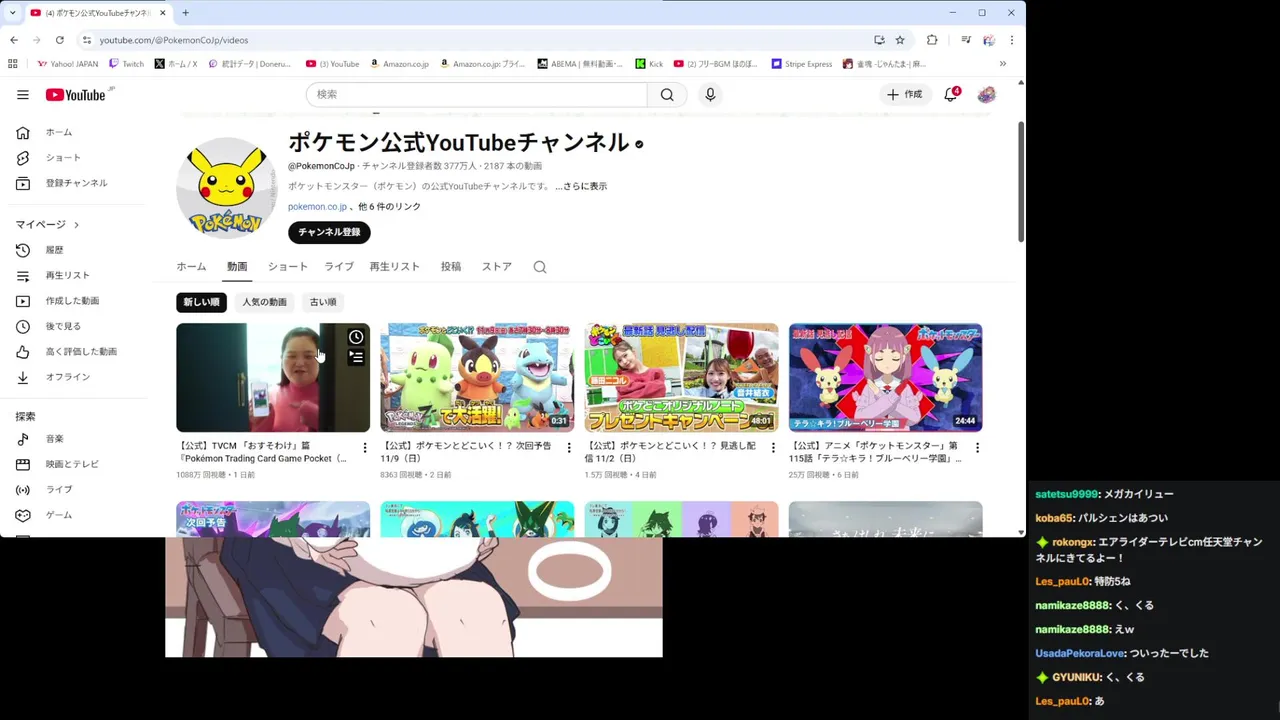Open the ポケモンとどこいく 次回予告 thumbnail
Image resolution: width=1280 pixels, height=720 pixels.
tap(477, 377)
